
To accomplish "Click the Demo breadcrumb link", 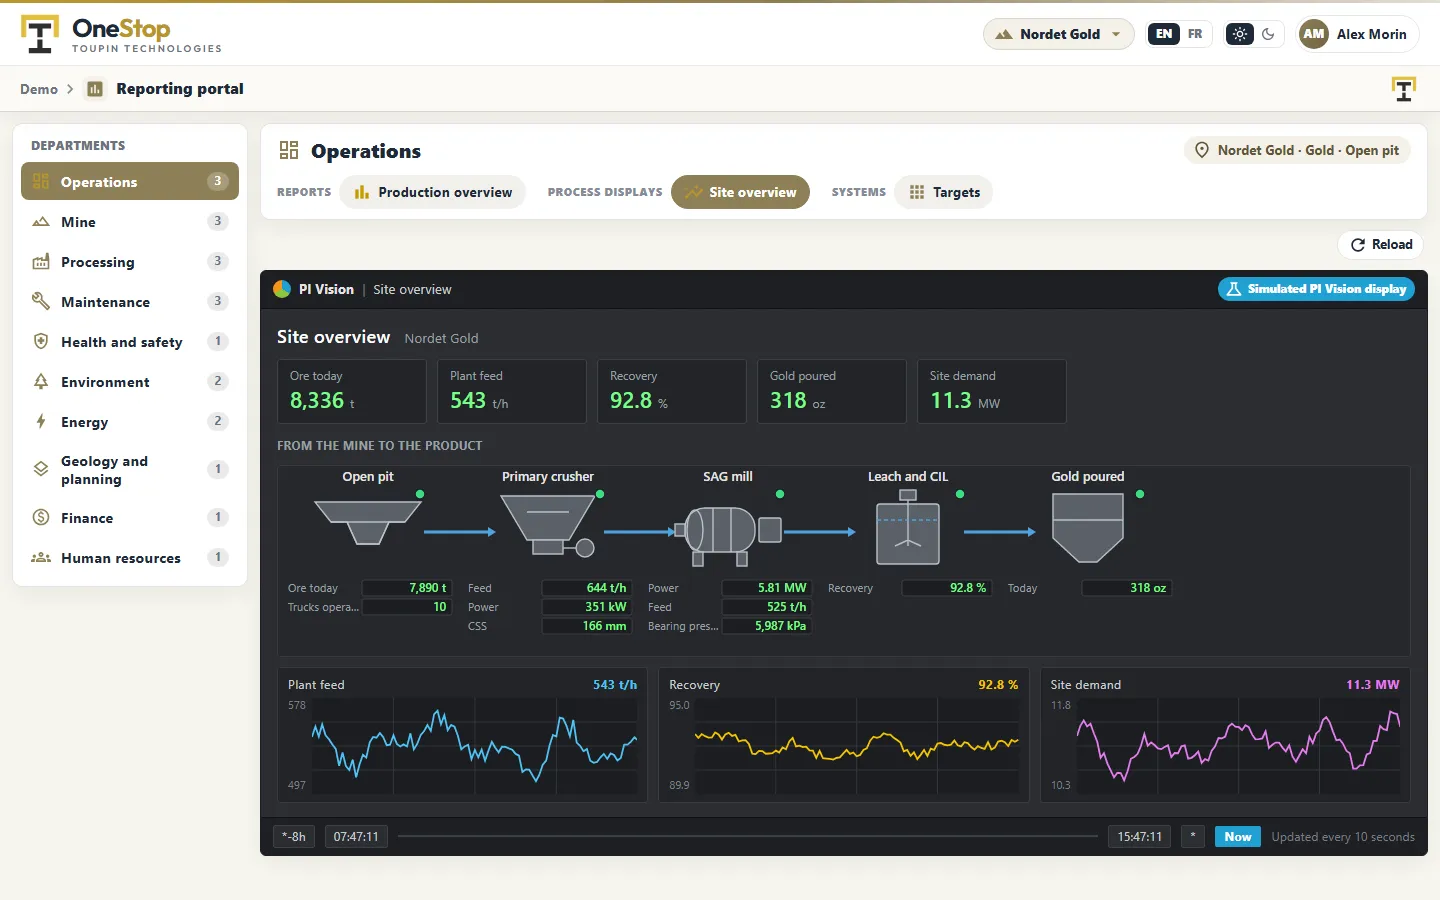I will click(39, 89).
